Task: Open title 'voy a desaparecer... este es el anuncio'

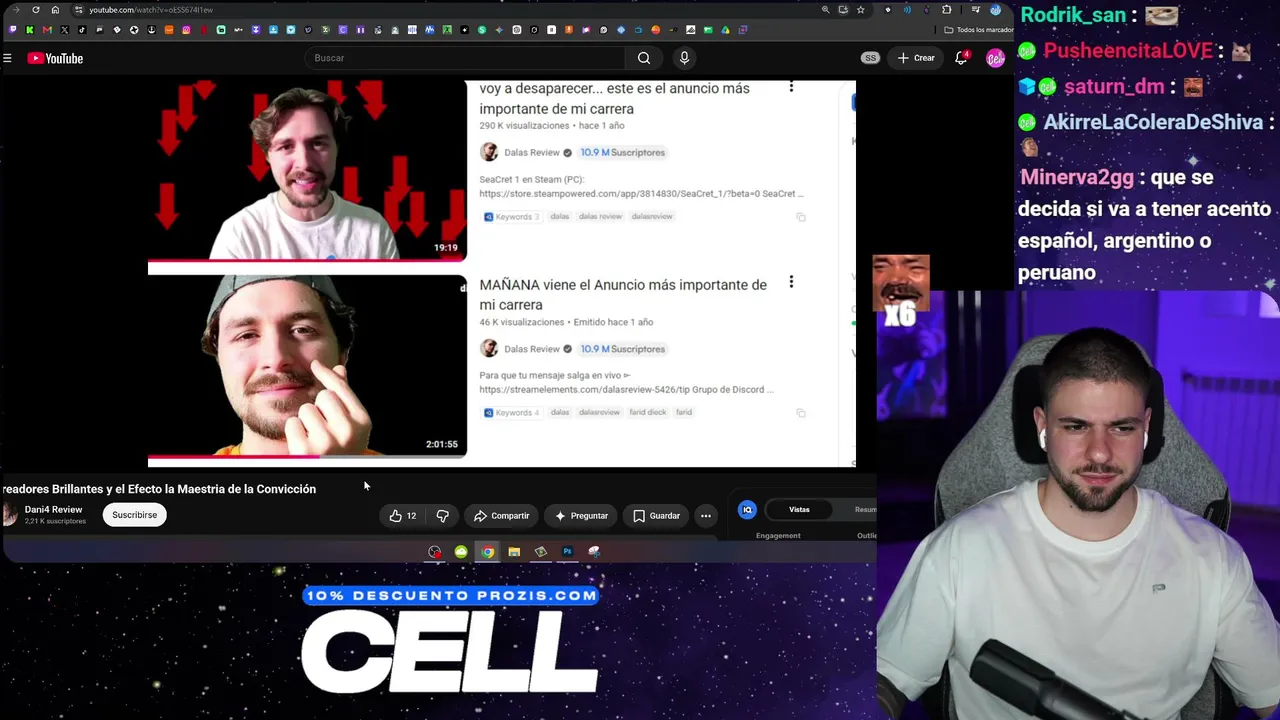Action: click(x=614, y=98)
